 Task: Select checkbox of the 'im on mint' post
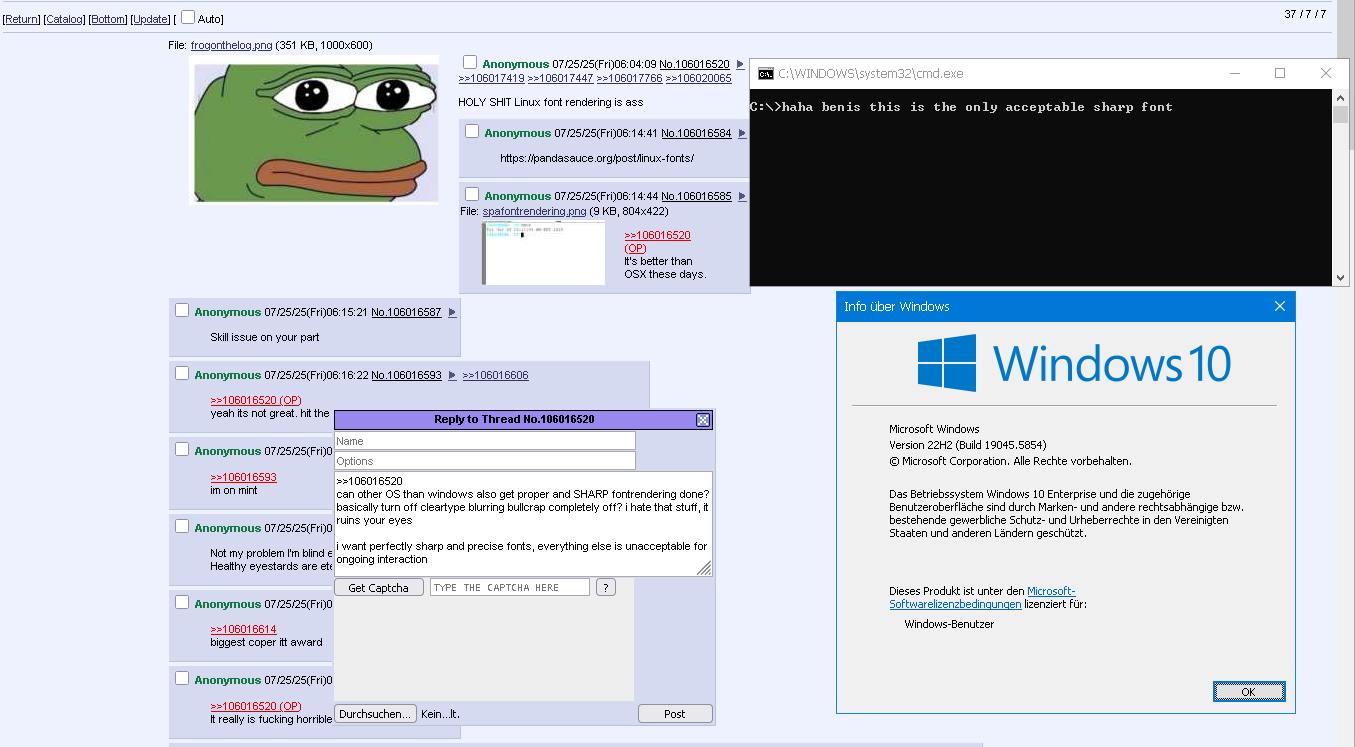click(182, 449)
